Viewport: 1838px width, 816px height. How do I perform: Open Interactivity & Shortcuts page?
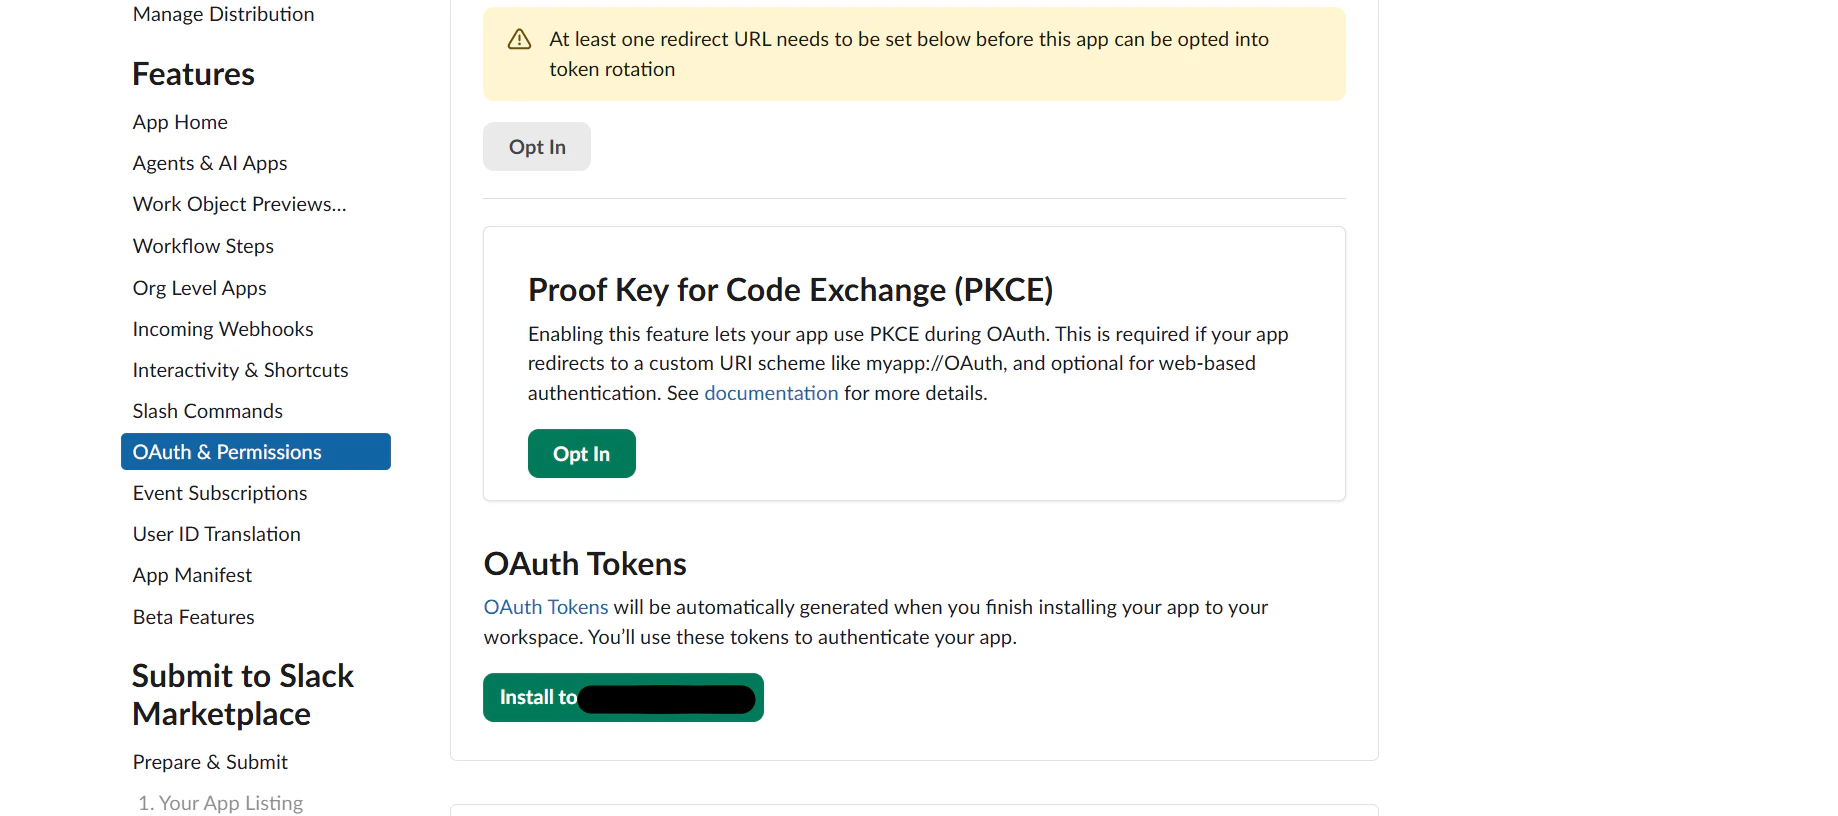pyautogui.click(x=241, y=370)
